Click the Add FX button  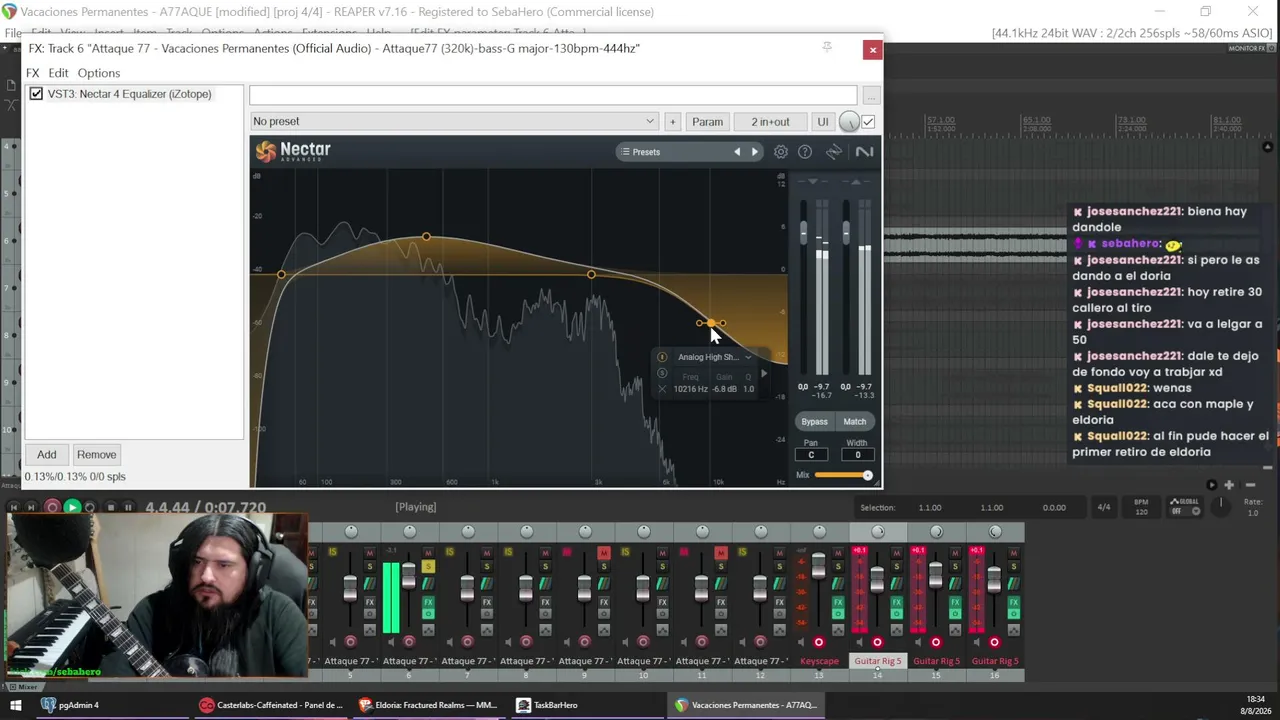pyautogui.click(x=47, y=454)
